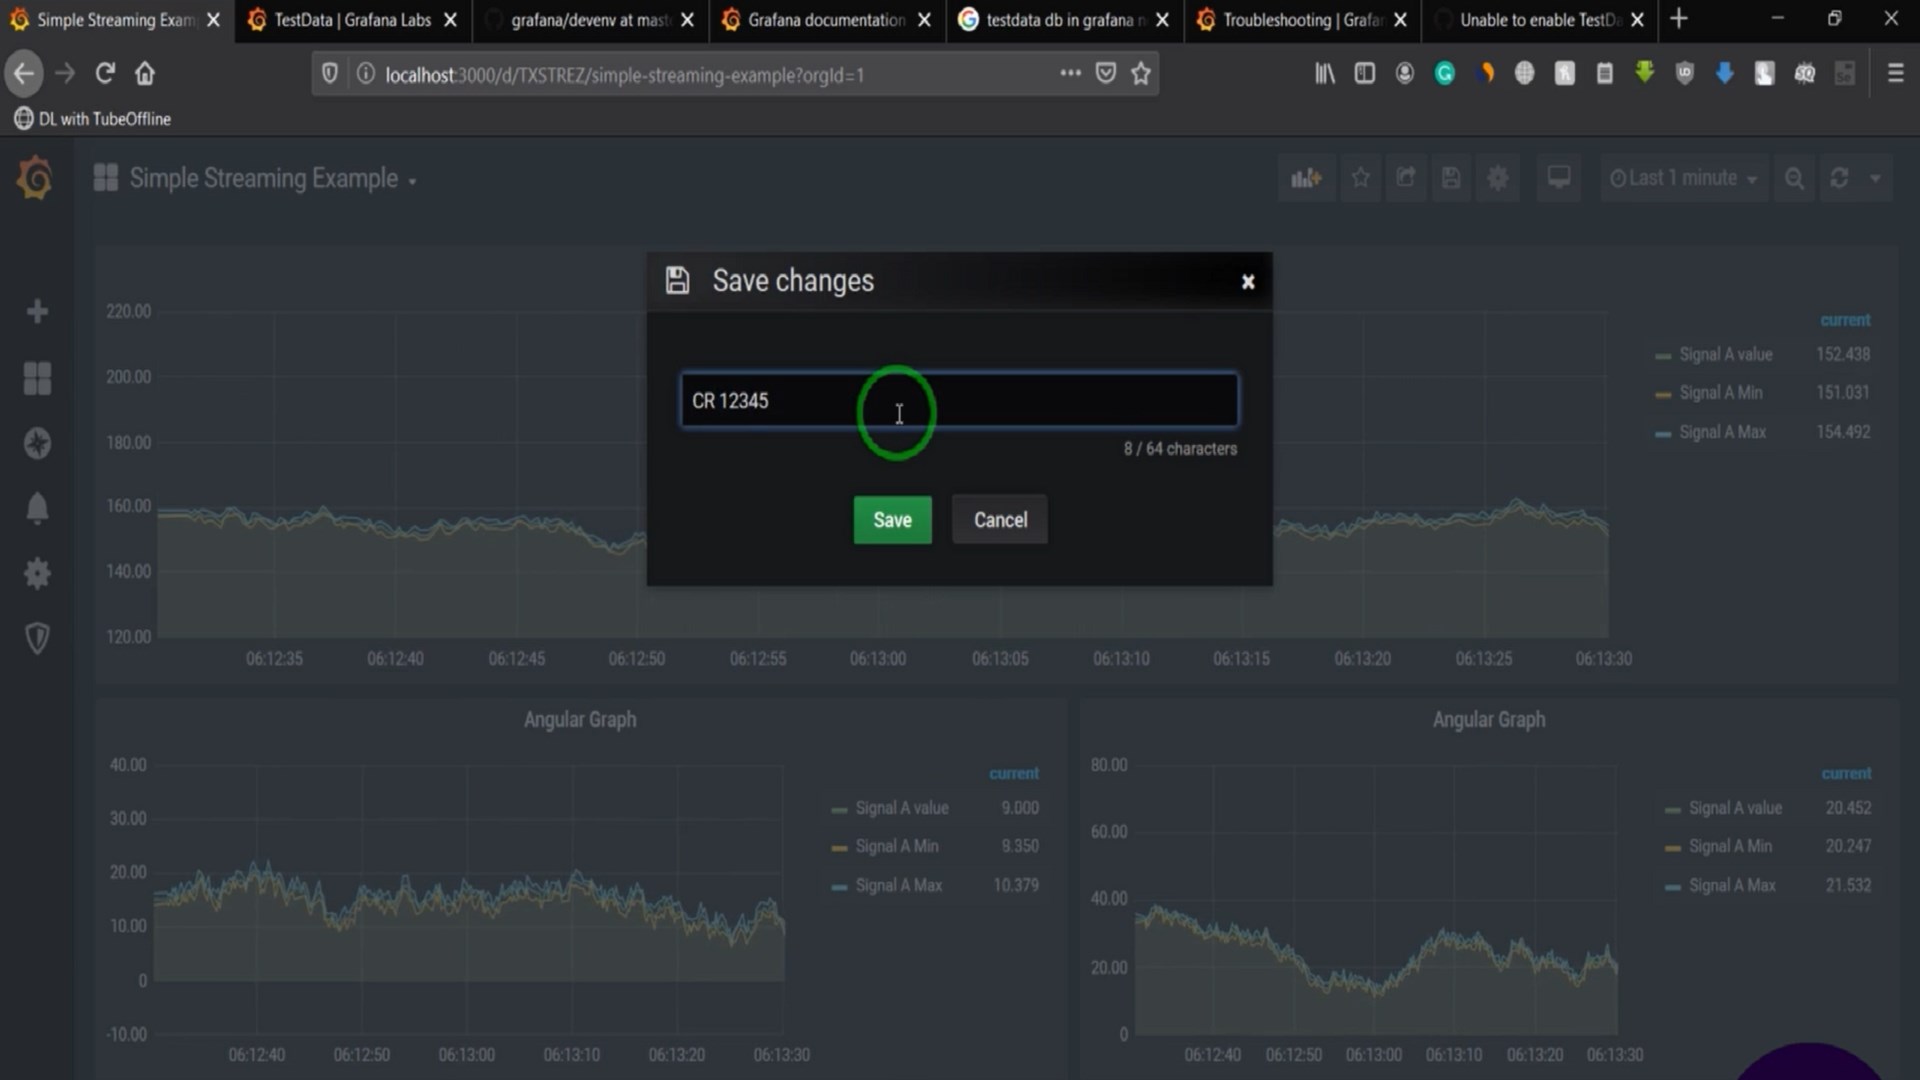The height and width of the screenshot is (1080, 1920).
Task: Click the save note text field
Action: coord(958,401)
